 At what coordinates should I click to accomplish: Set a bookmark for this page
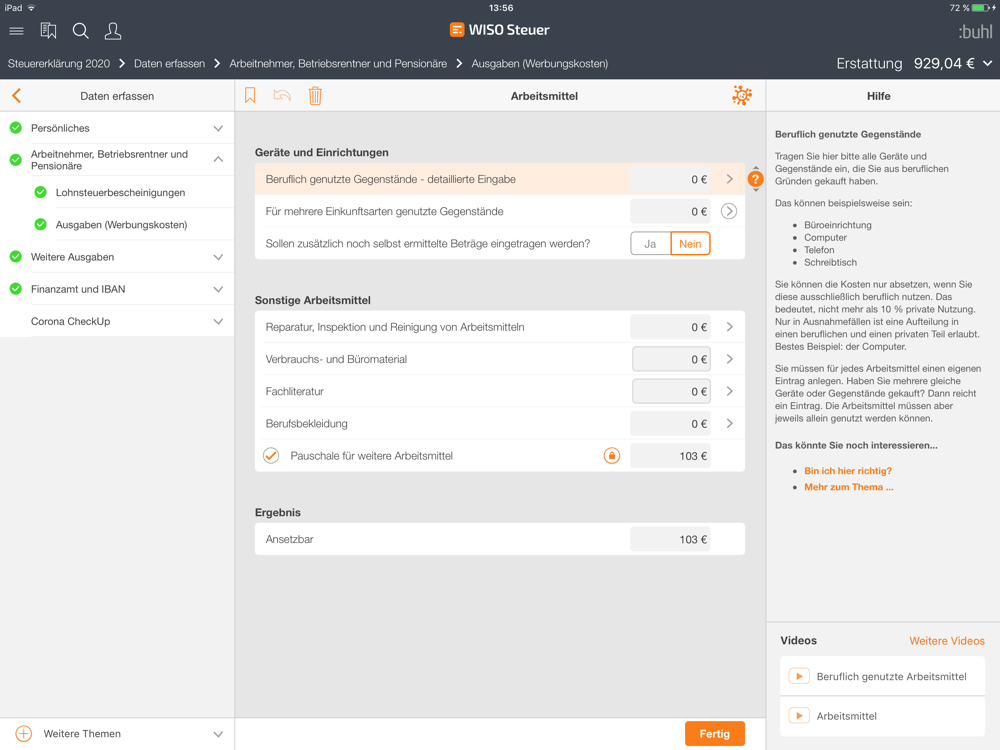tap(250, 96)
